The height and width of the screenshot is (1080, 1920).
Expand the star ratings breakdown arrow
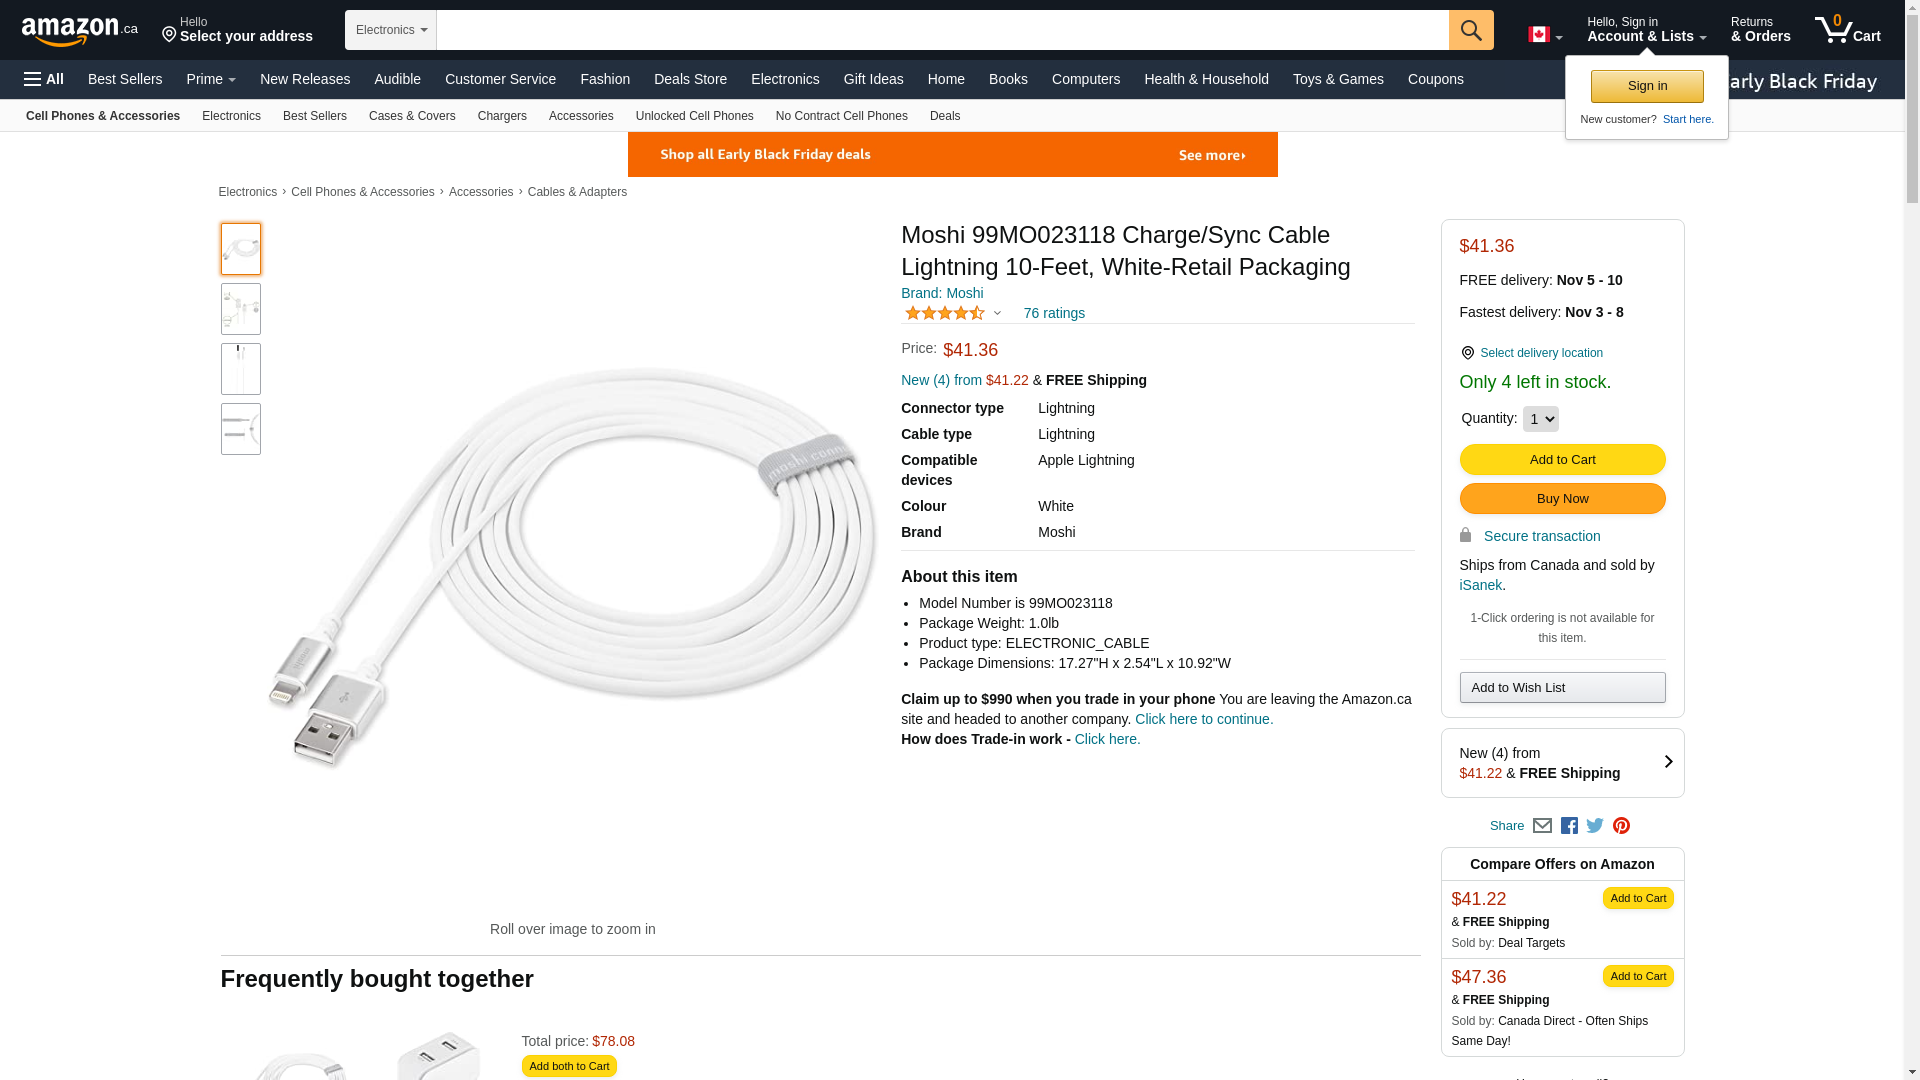tap(997, 313)
